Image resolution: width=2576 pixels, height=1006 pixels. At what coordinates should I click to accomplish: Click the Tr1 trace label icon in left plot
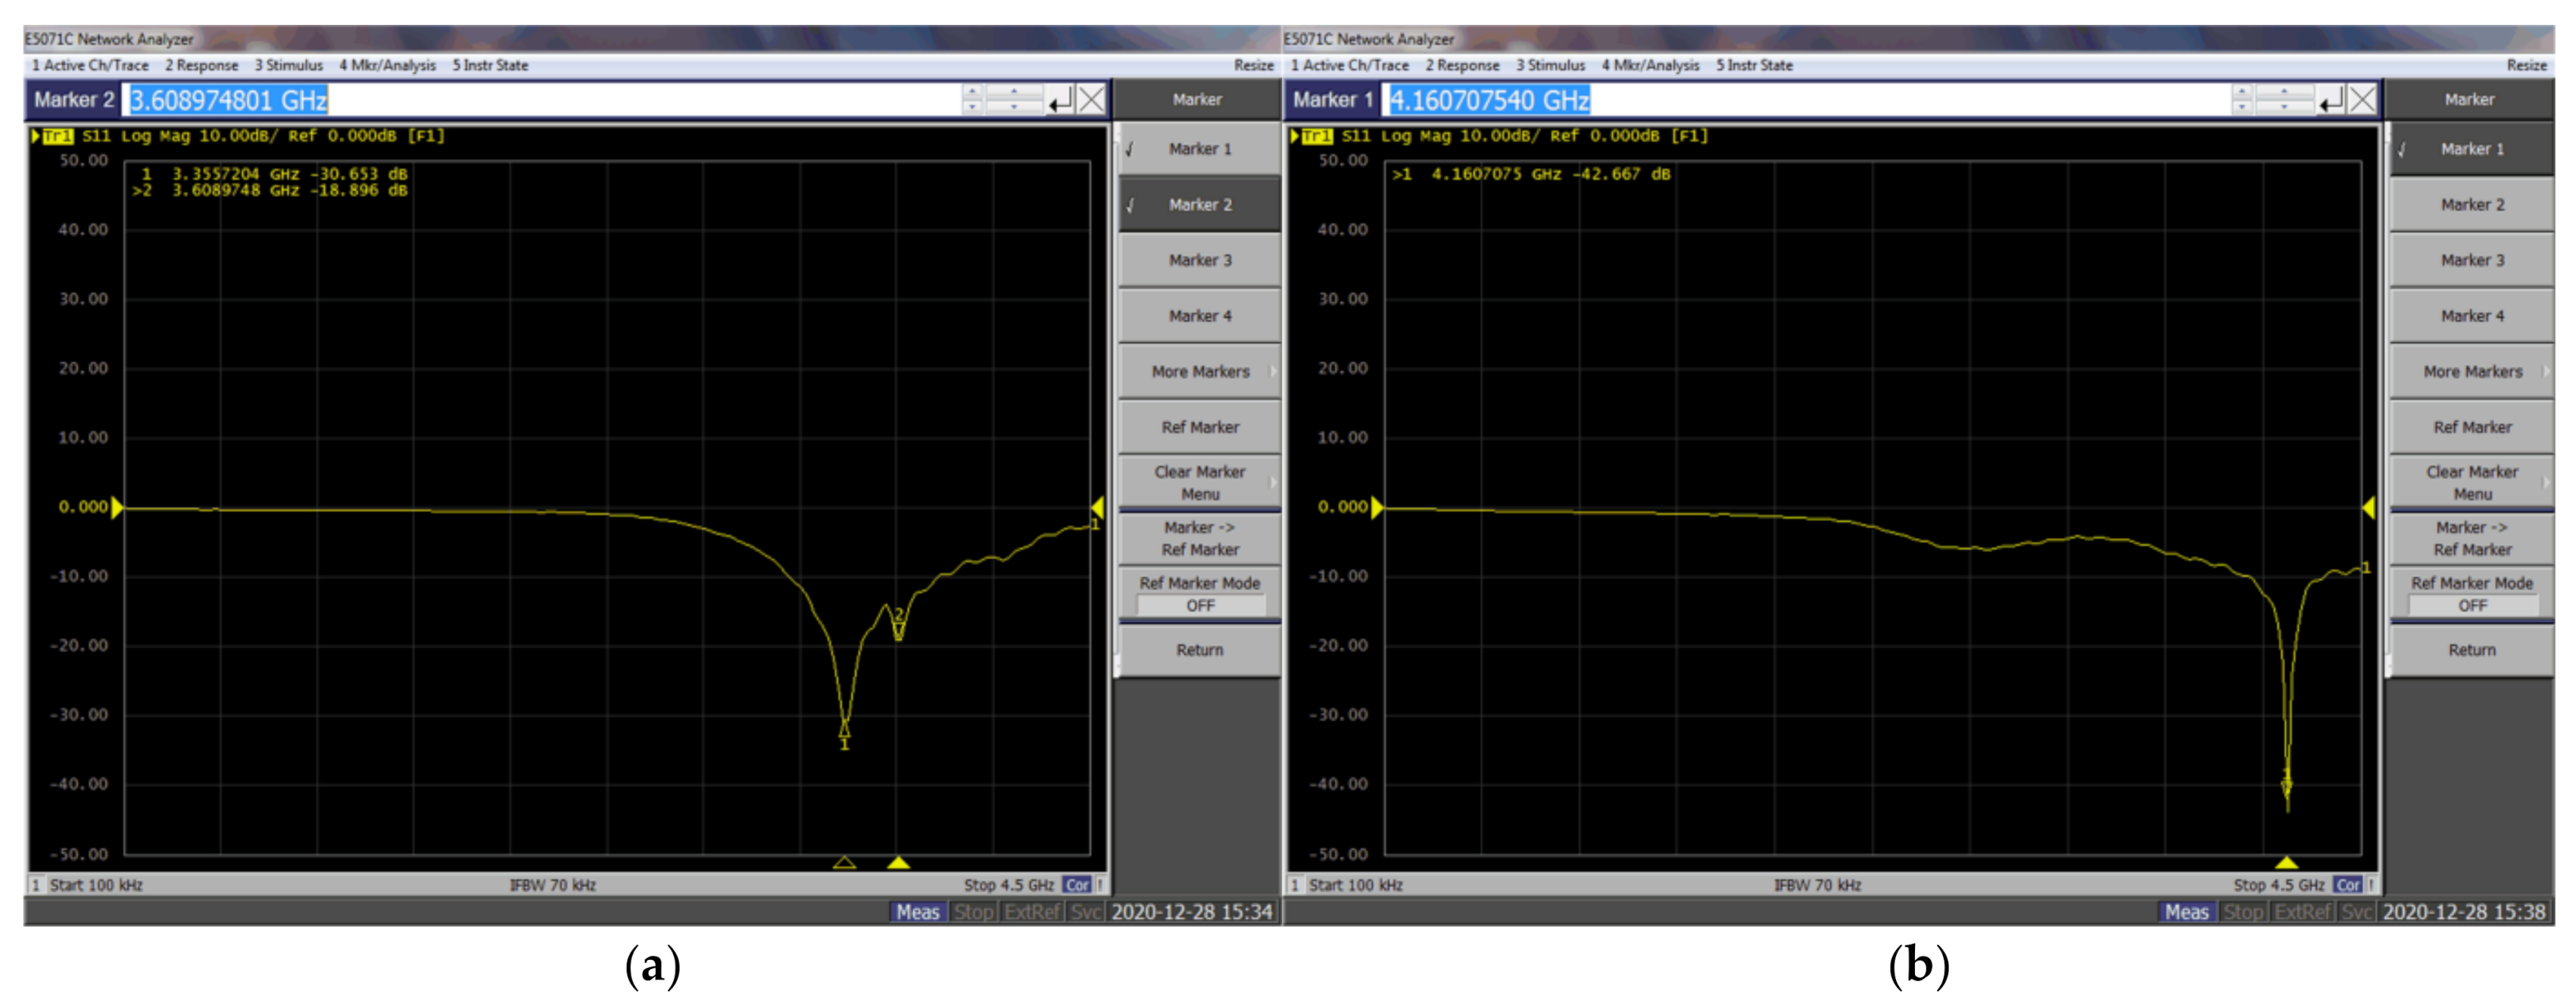[58, 136]
